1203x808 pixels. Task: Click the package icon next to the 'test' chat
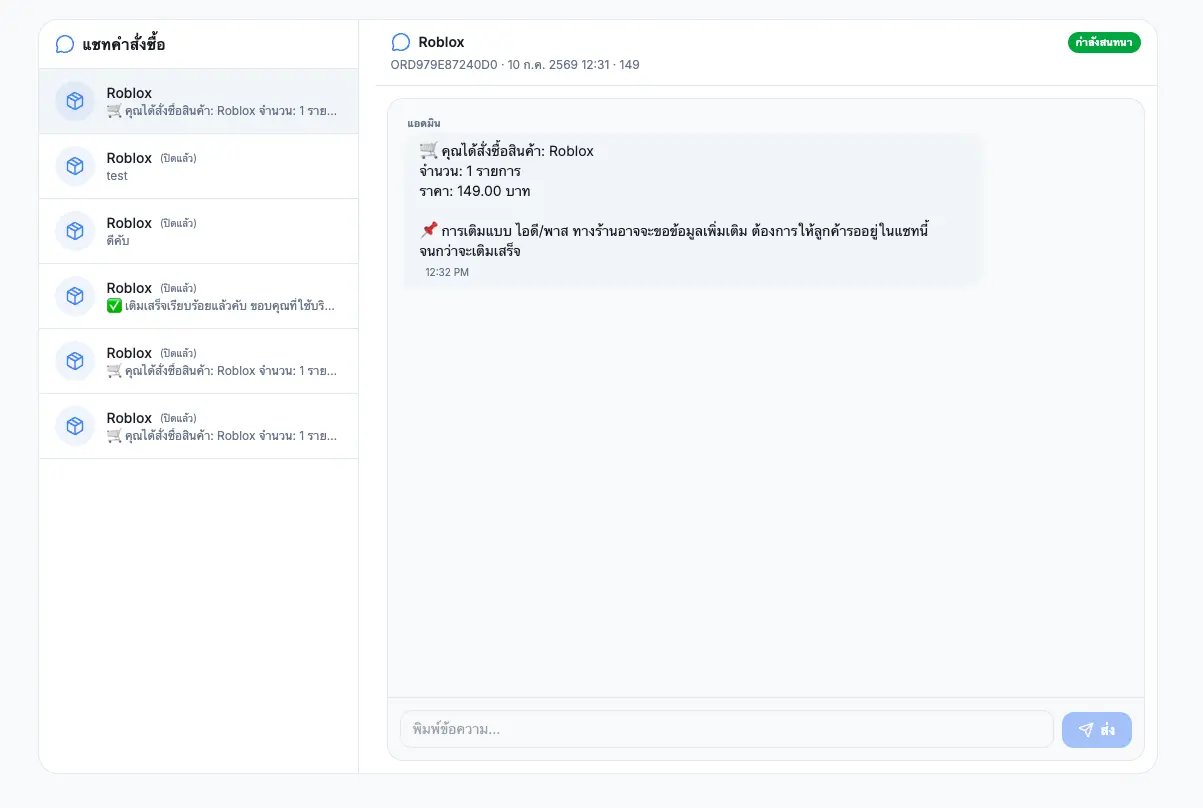coord(75,166)
